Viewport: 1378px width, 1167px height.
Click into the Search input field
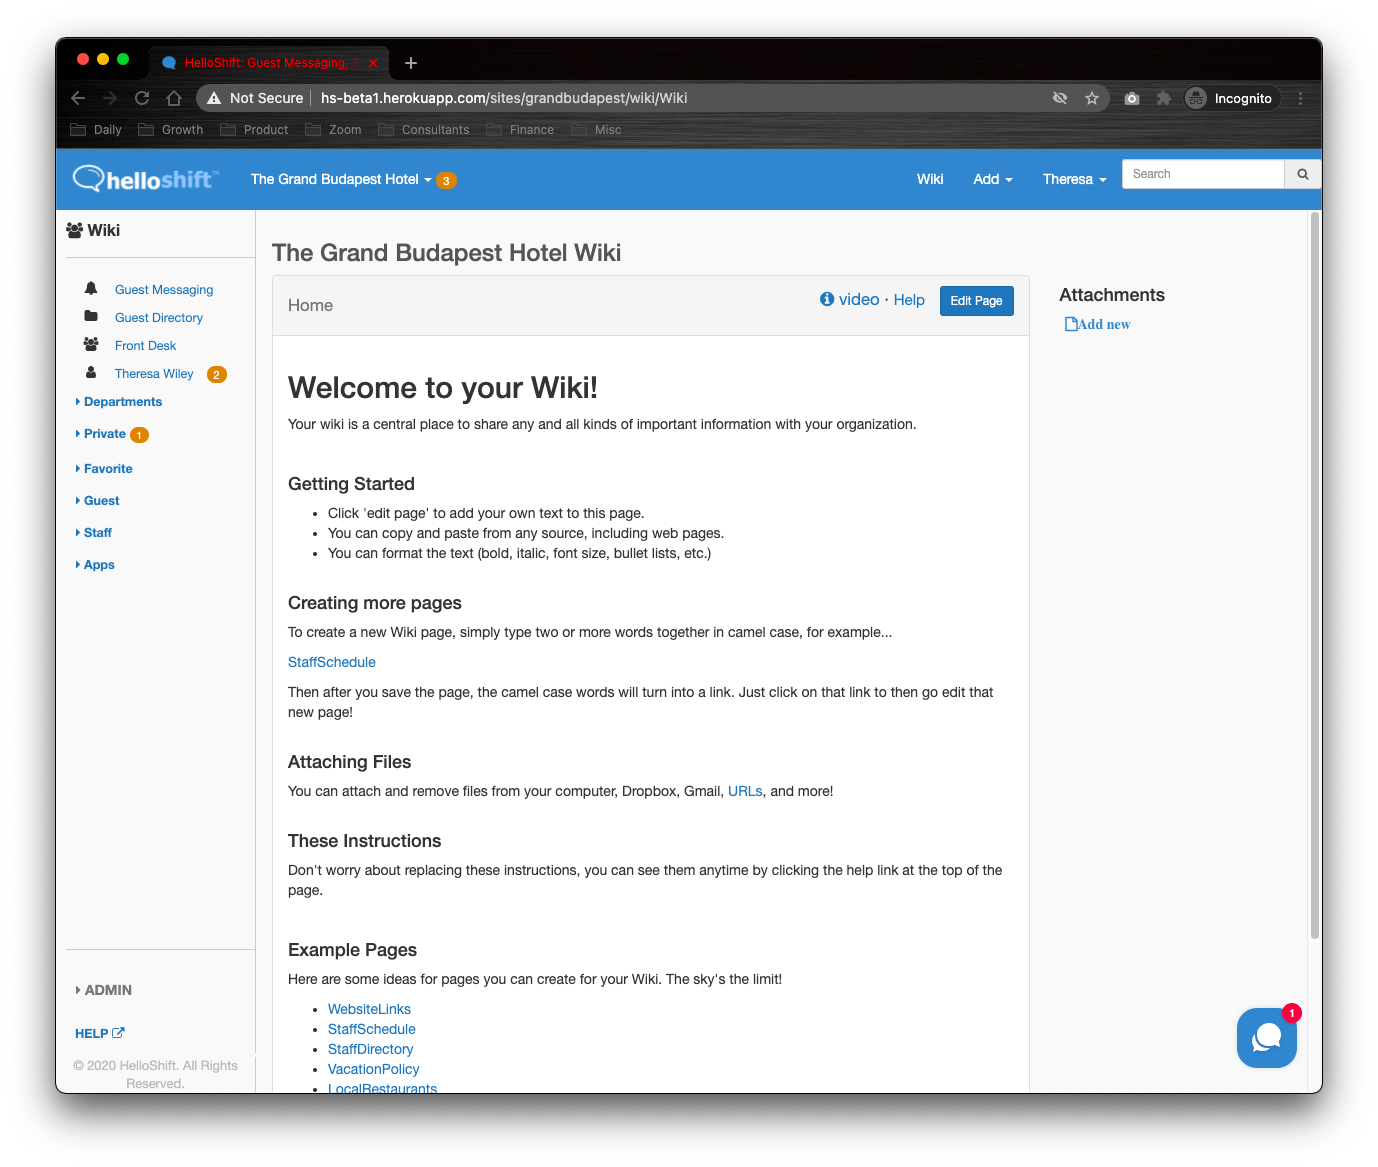[1203, 174]
